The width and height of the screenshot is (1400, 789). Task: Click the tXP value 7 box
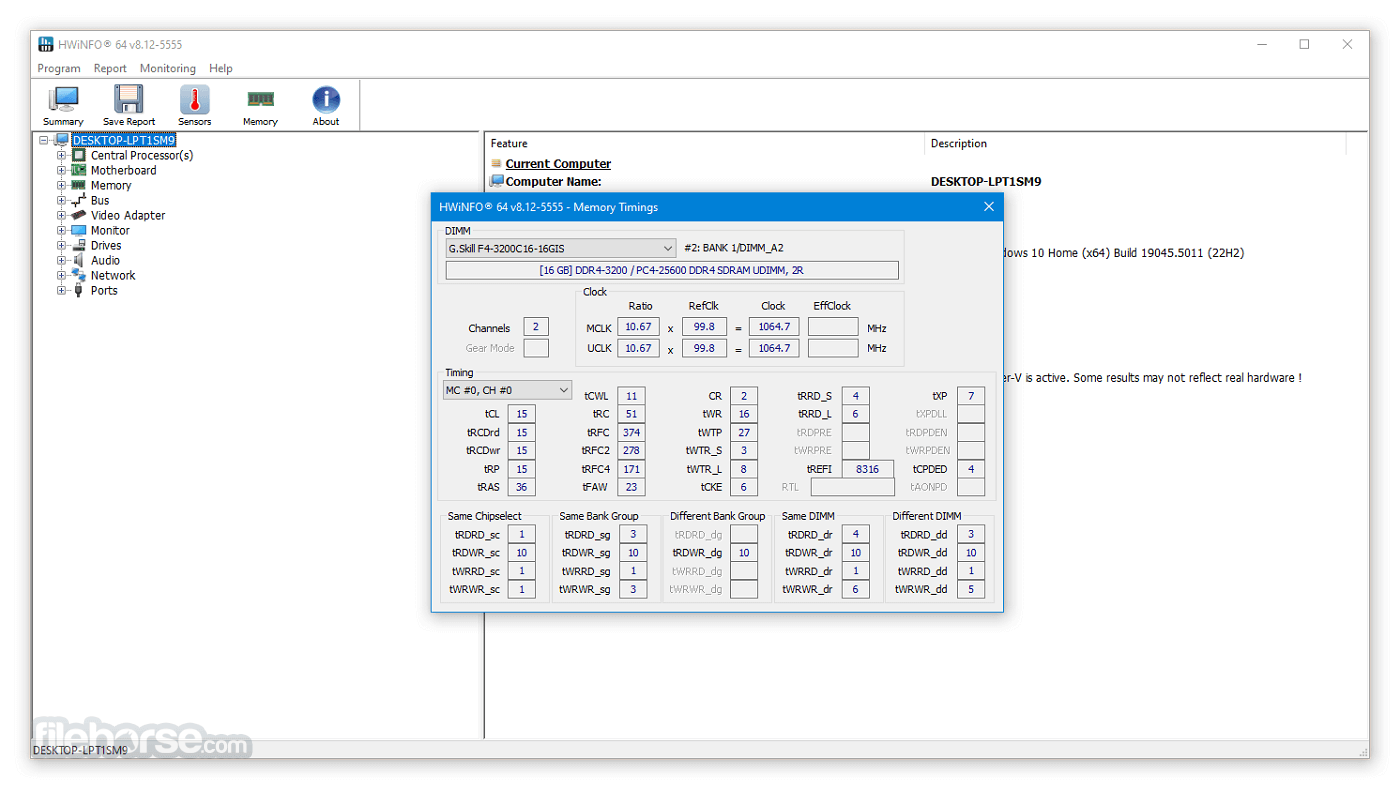[x=971, y=396]
